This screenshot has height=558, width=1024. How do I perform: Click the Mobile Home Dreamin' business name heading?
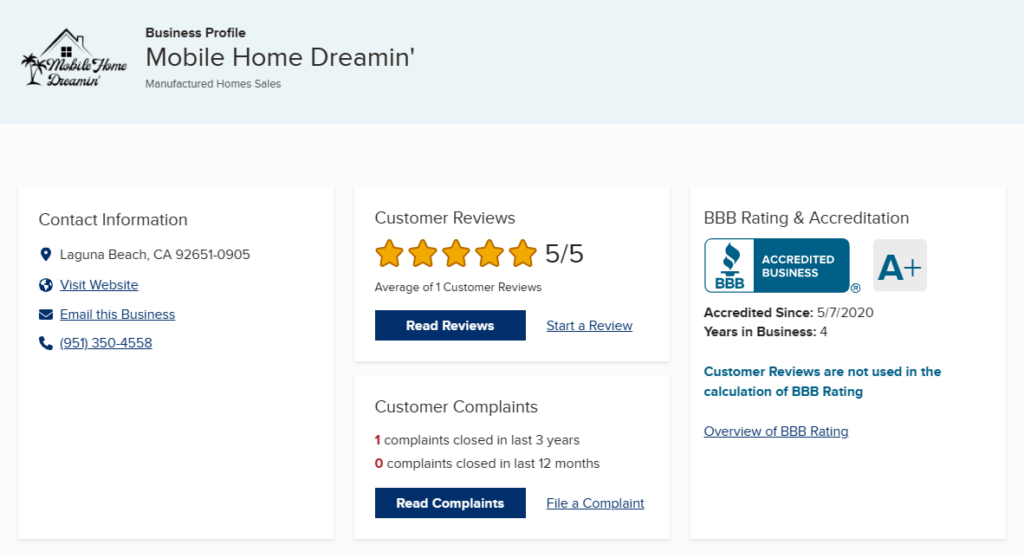click(280, 57)
